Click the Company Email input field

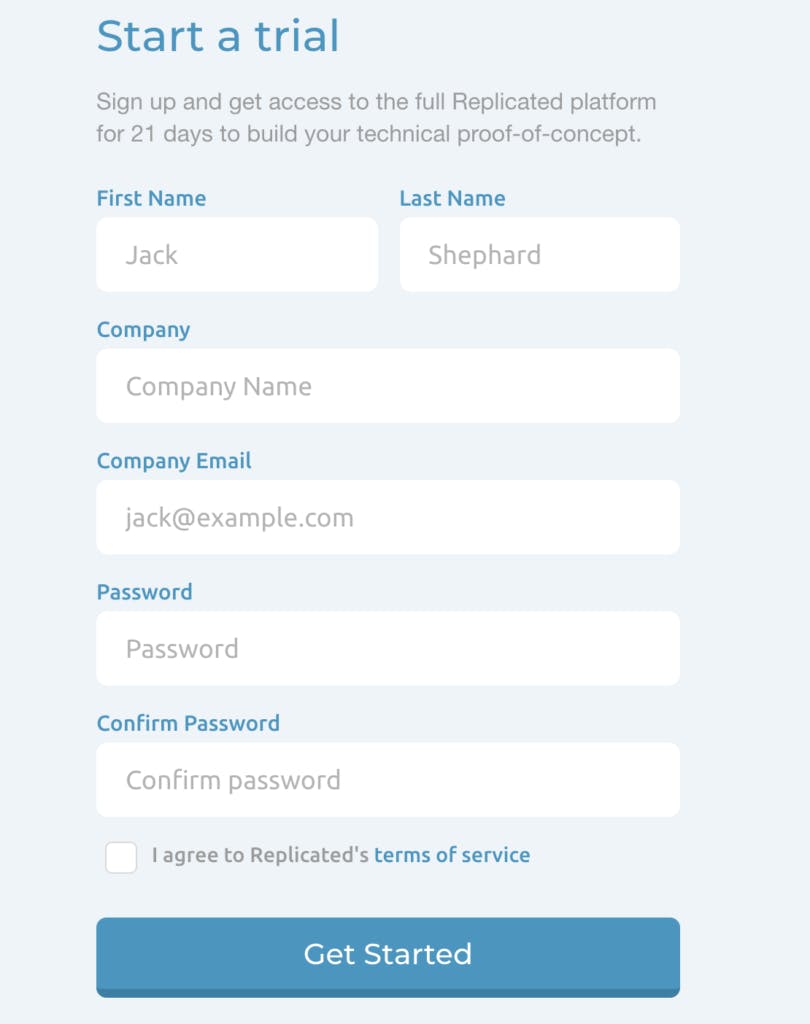(388, 517)
